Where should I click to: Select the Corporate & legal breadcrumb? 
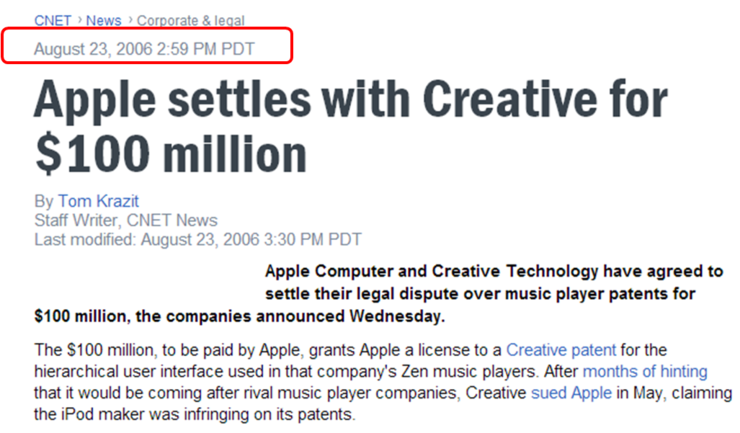190,20
